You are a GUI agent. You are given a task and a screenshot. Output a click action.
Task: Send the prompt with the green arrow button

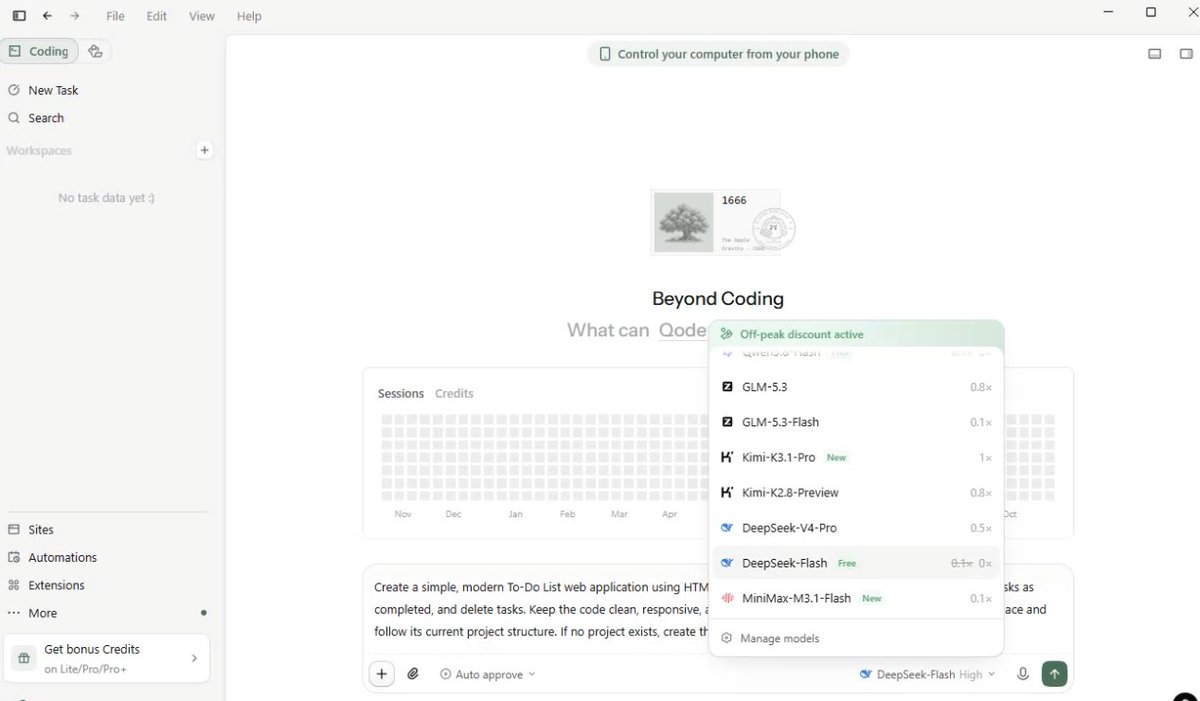[x=1054, y=674]
